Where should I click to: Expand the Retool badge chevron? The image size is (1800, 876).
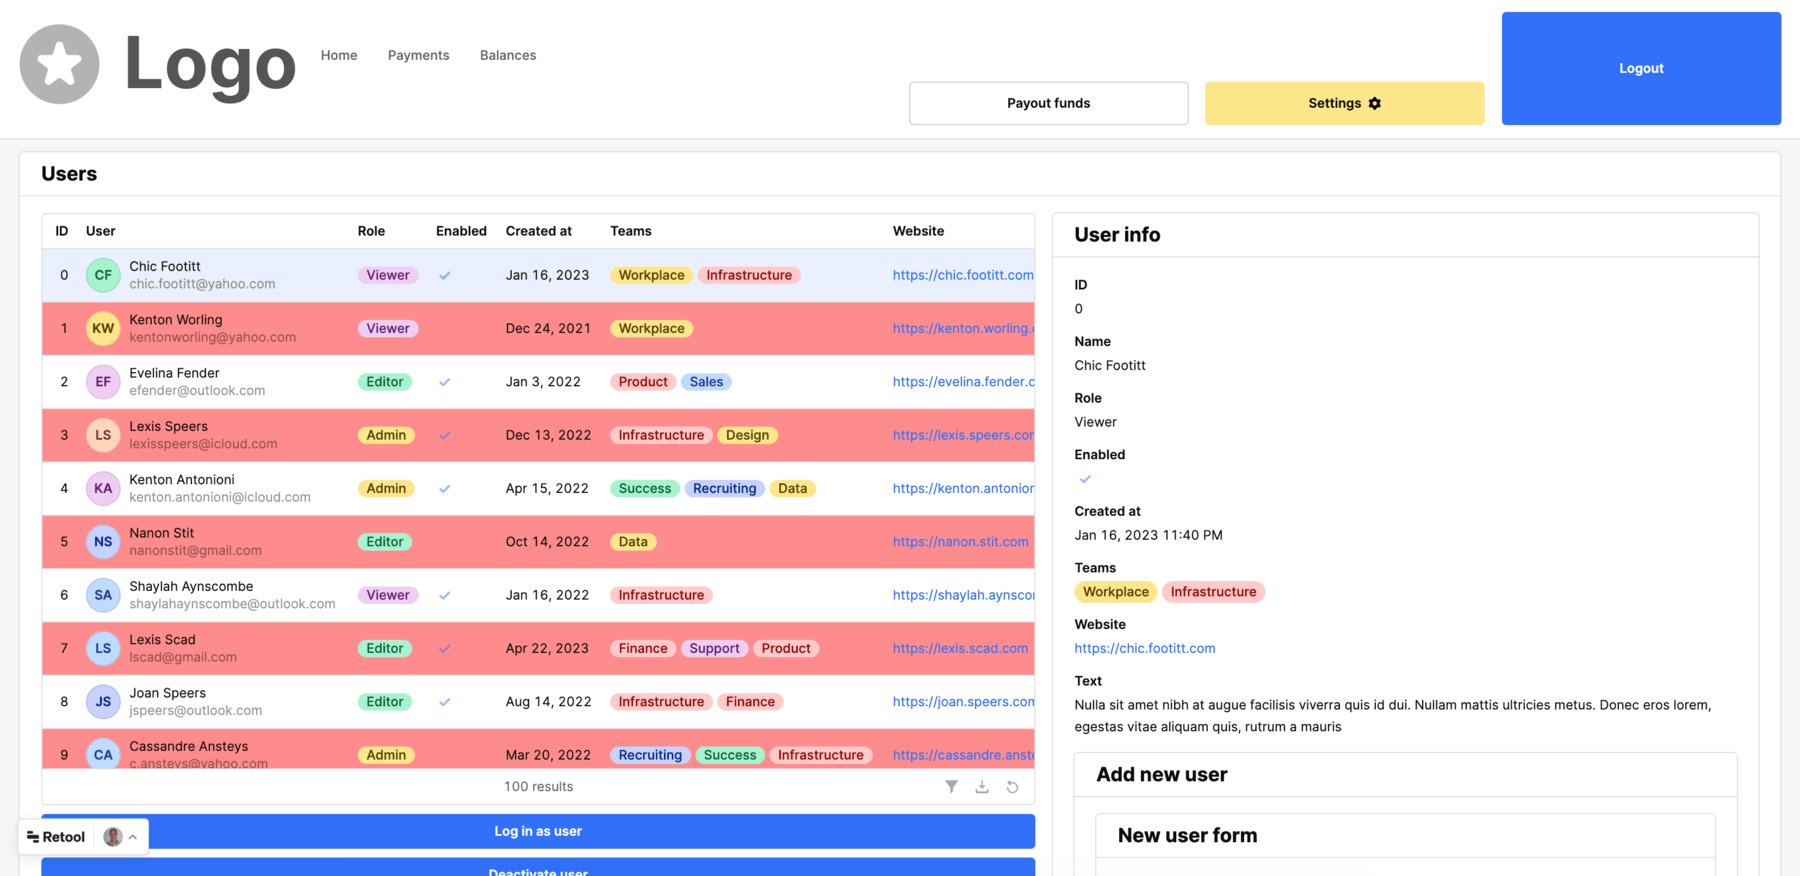click(133, 837)
